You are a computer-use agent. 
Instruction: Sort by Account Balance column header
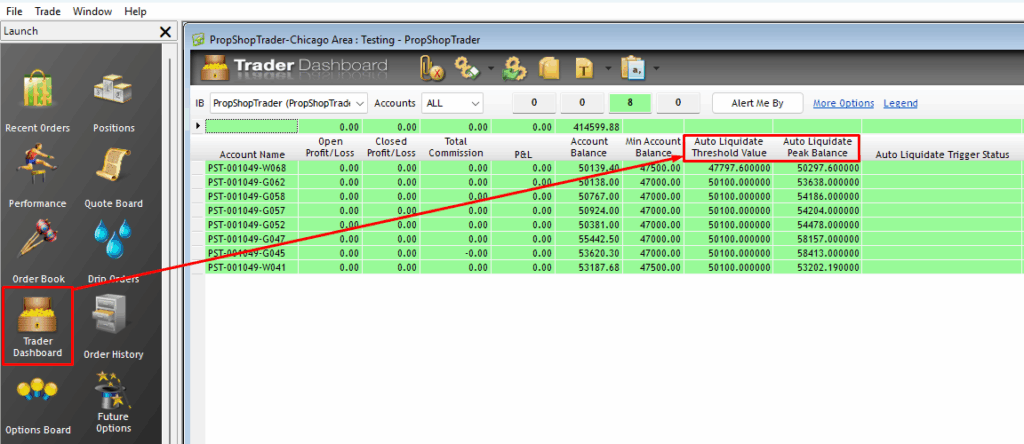tap(590, 148)
